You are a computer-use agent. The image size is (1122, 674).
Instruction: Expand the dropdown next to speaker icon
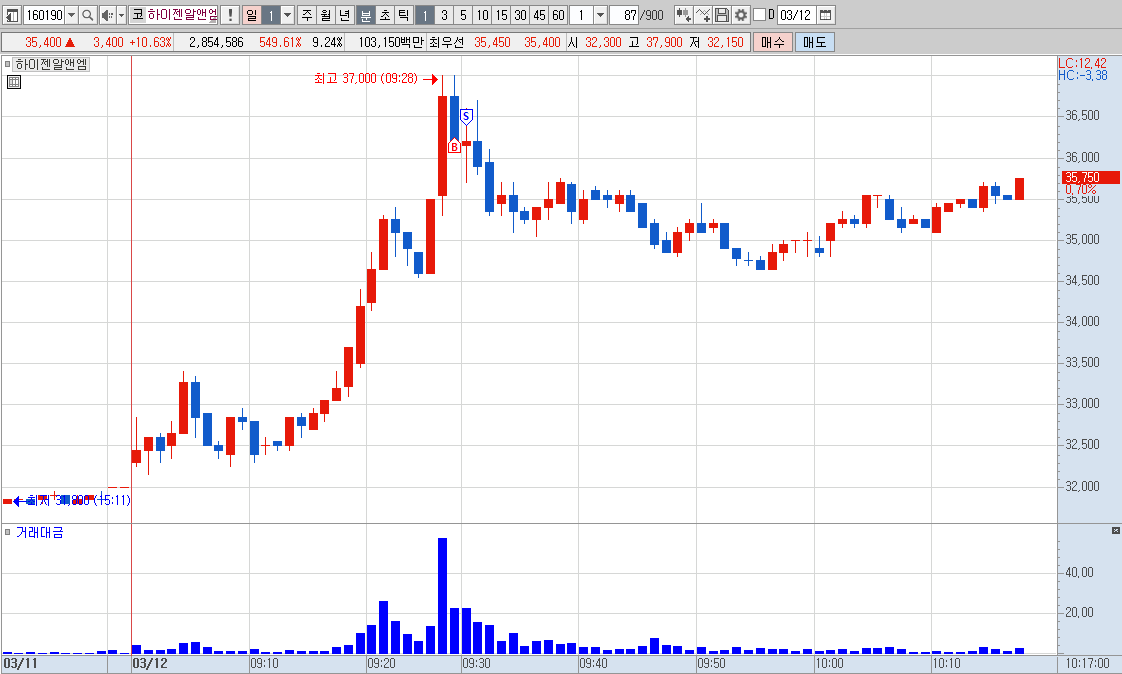coord(121,15)
